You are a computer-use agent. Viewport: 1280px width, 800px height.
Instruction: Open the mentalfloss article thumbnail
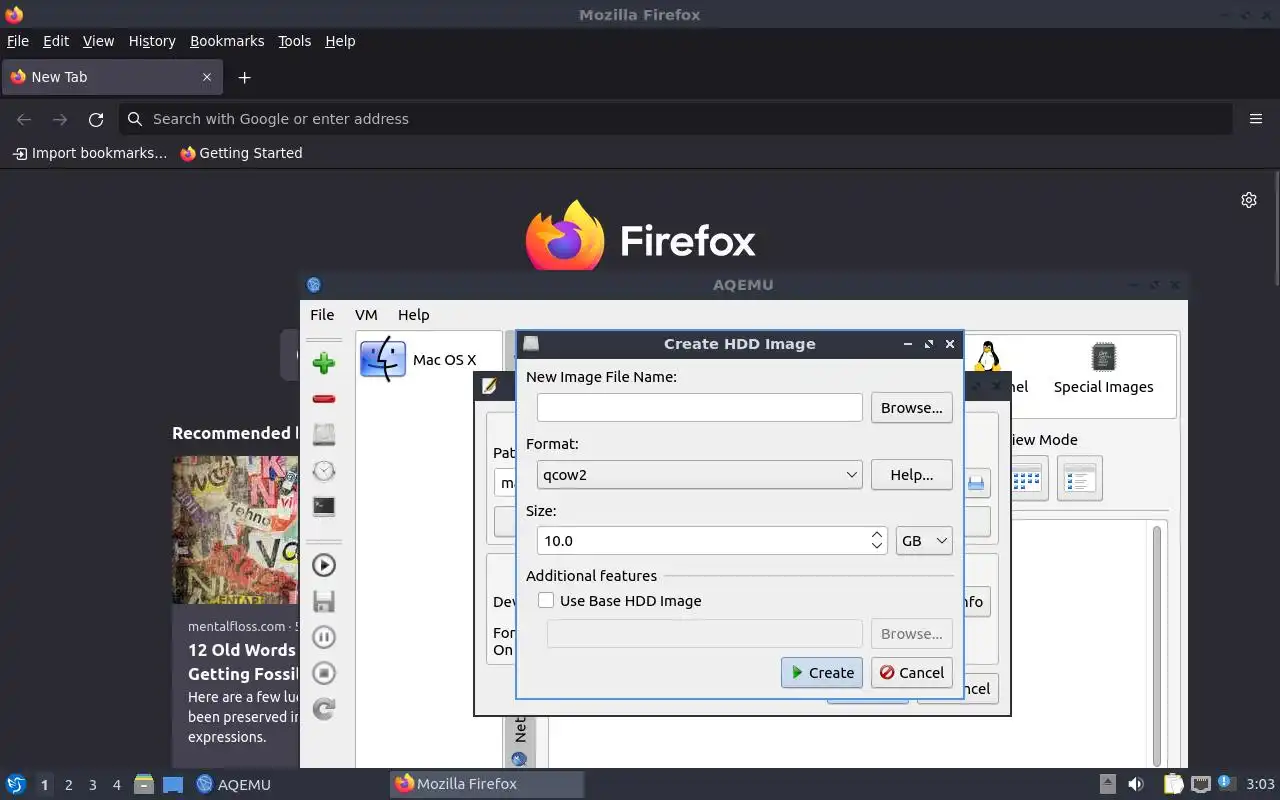pos(235,530)
